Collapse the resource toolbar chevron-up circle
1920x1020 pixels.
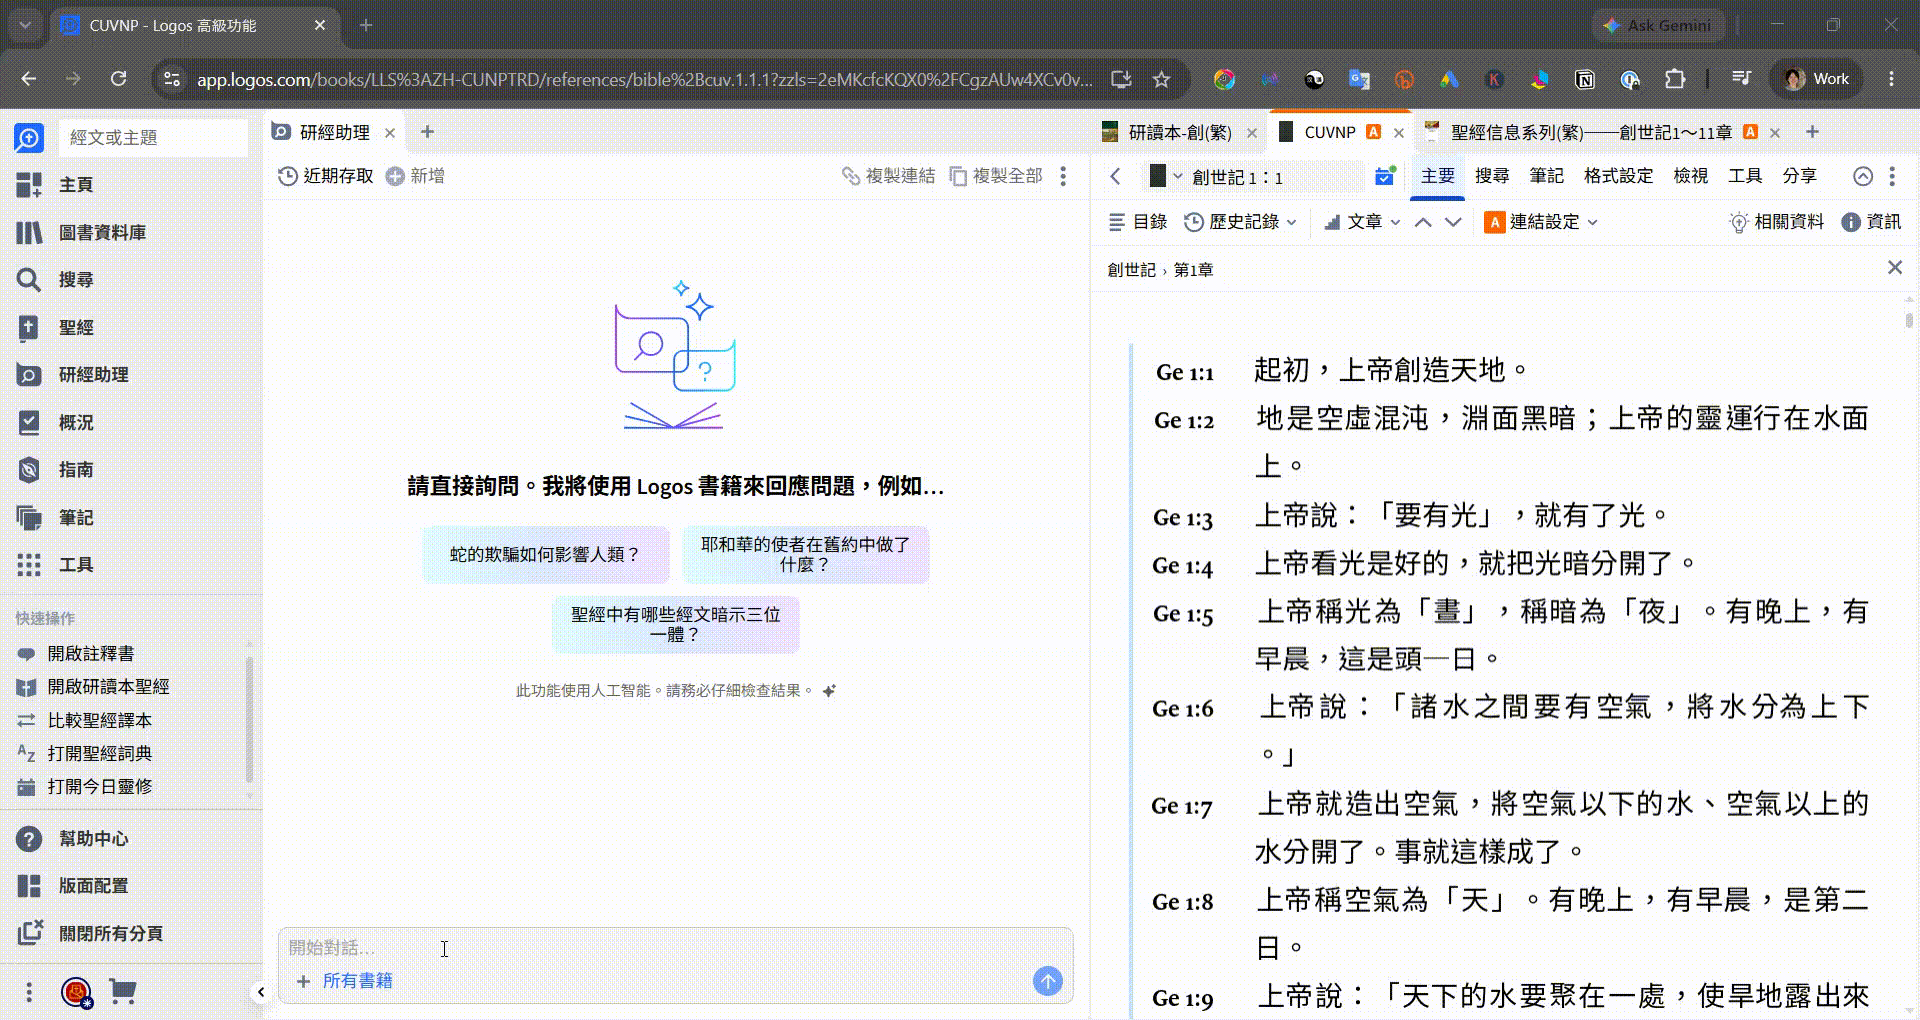tap(1862, 177)
